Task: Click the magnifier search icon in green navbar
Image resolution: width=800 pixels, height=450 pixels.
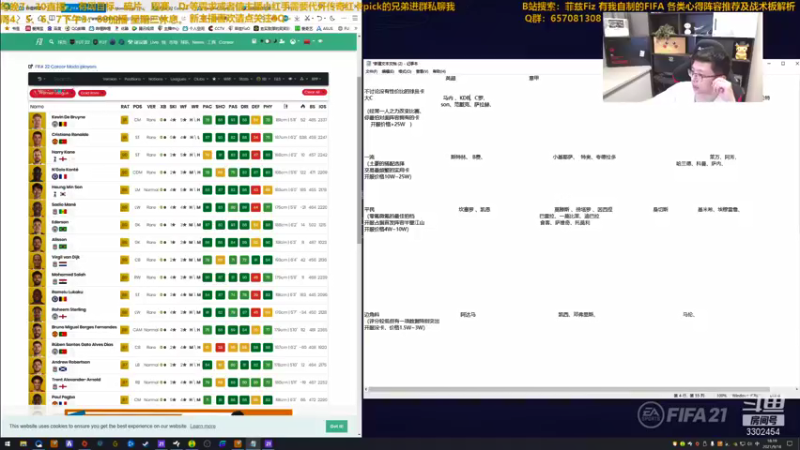Action: coord(52,42)
